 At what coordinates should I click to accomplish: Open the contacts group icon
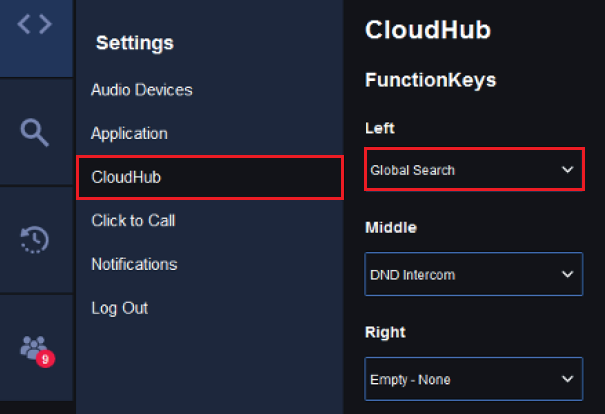(x=34, y=347)
